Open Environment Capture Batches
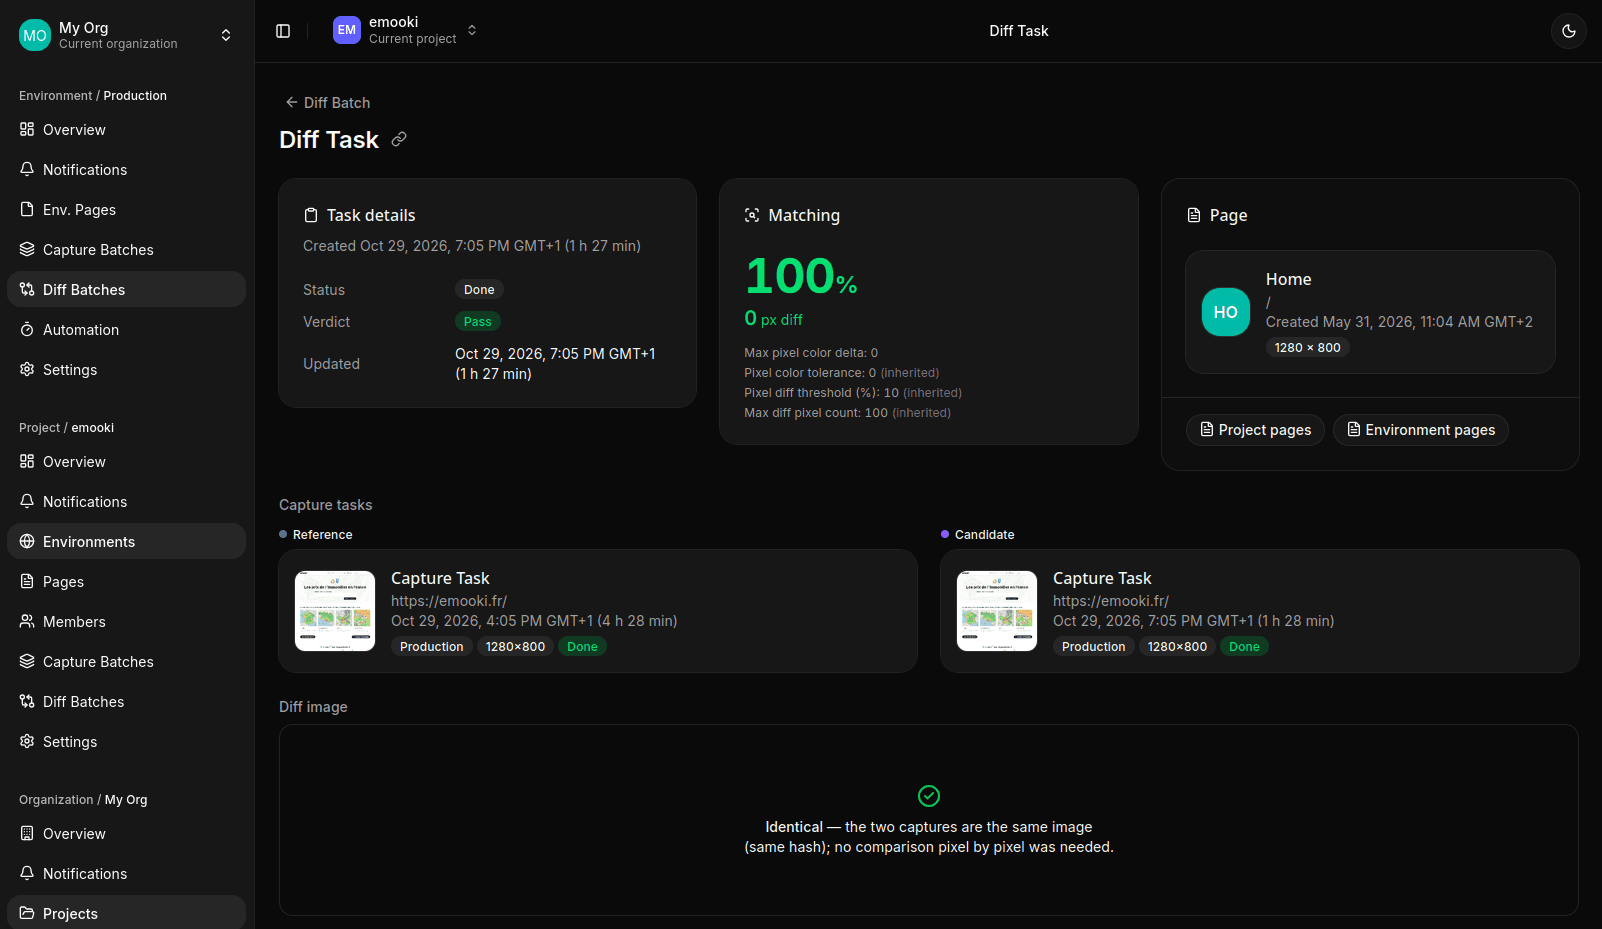The width and height of the screenshot is (1602, 929). coord(127,249)
